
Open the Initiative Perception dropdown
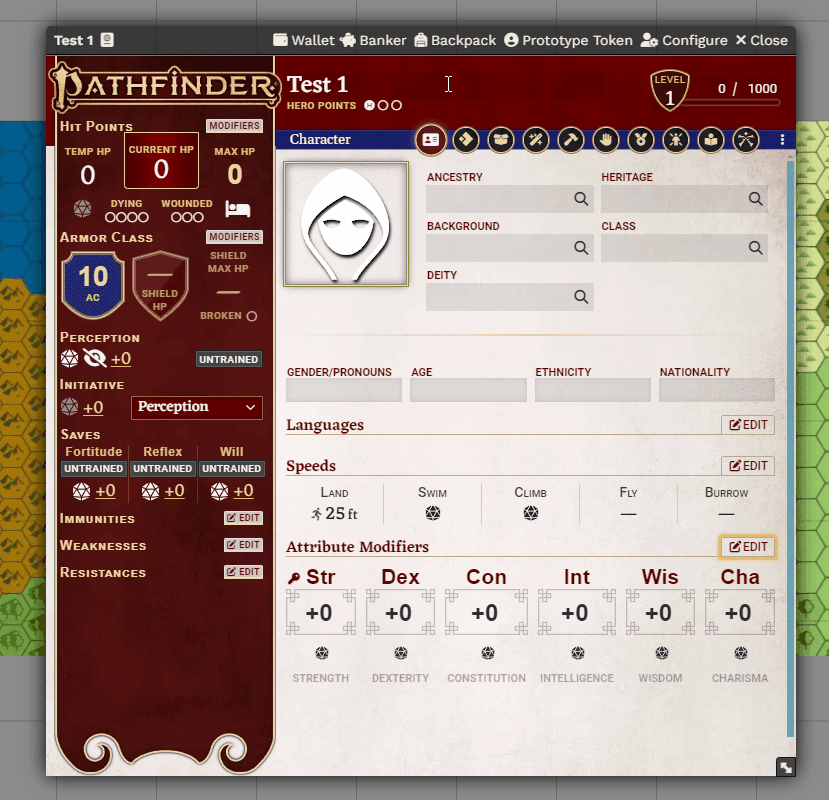tap(197, 407)
